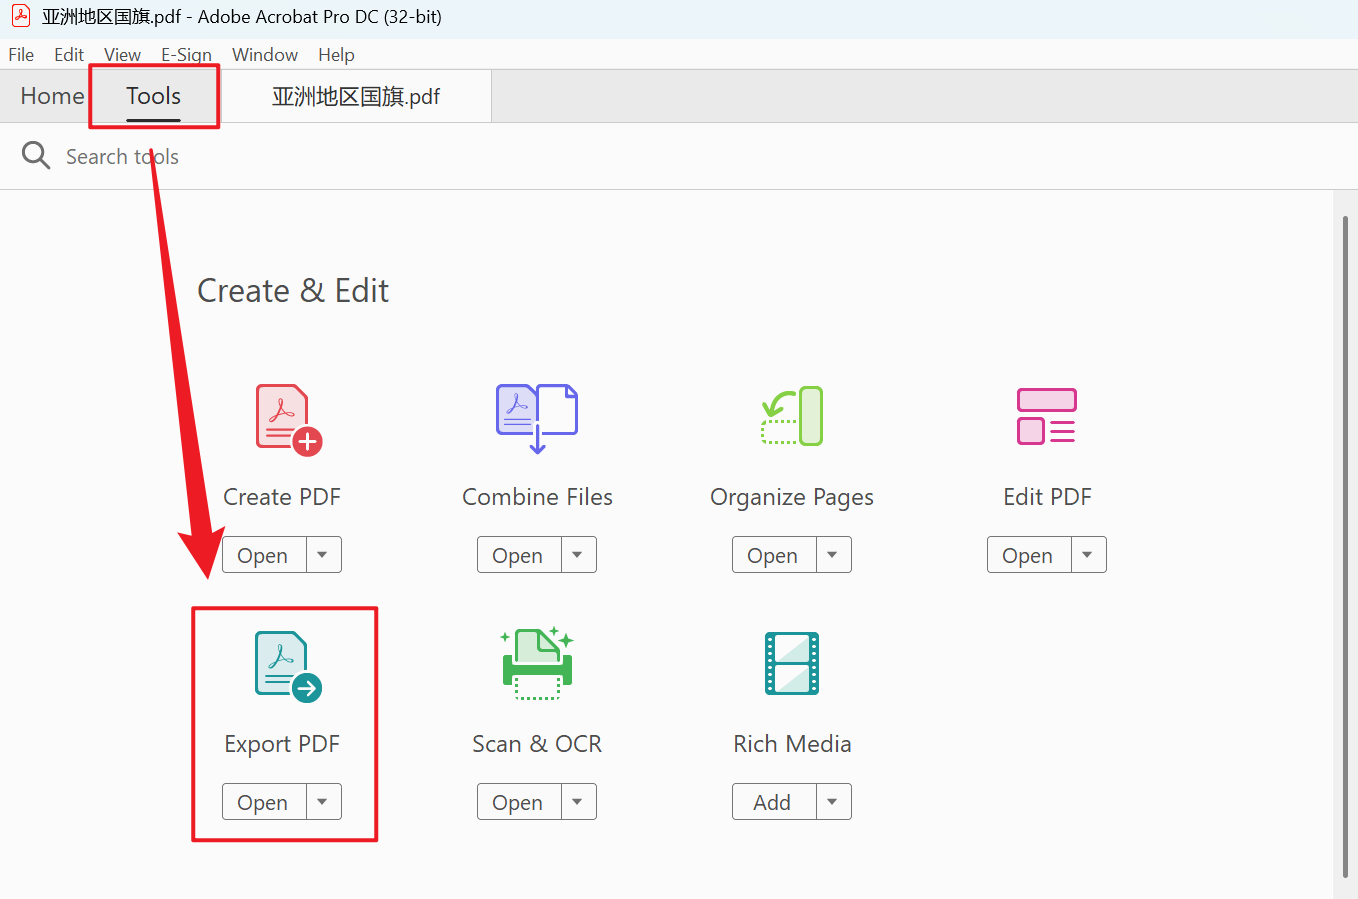Screen dimensions: 1358x899
Task: Click the Create PDF tool icon
Action: (288, 420)
